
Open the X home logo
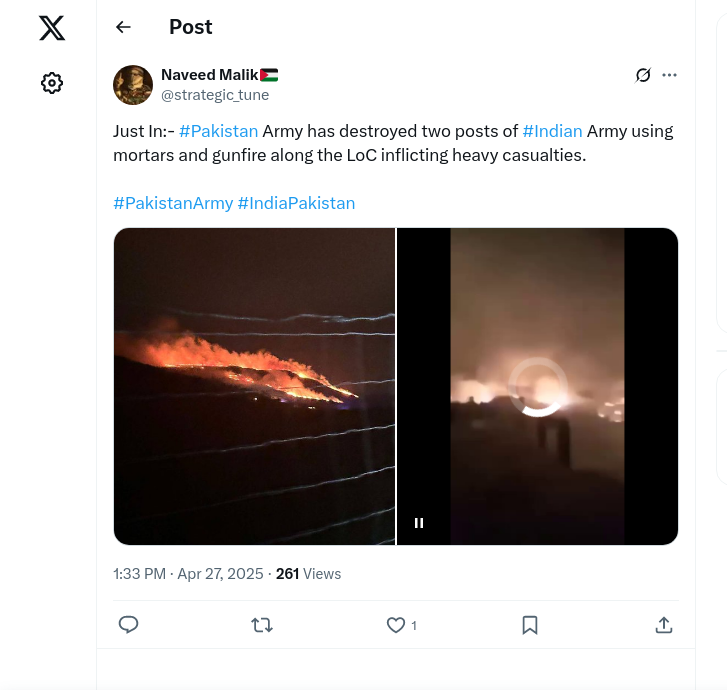52,28
